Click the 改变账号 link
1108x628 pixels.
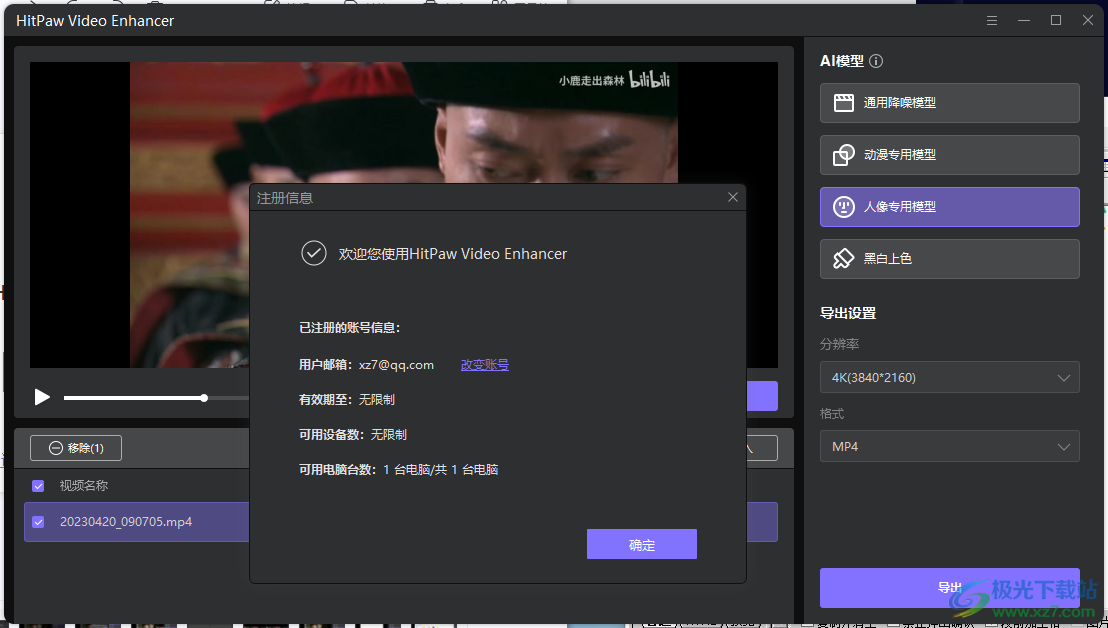(485, 365)
